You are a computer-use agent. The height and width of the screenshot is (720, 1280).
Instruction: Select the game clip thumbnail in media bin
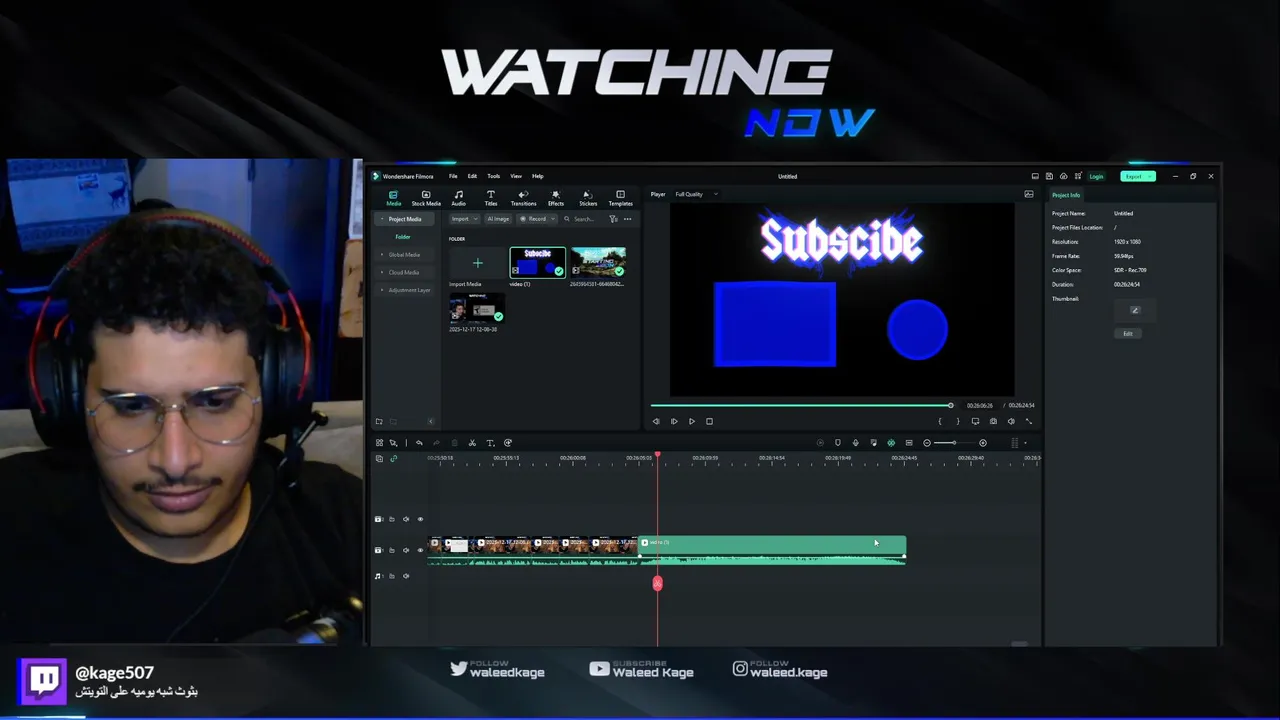(598, 262)
